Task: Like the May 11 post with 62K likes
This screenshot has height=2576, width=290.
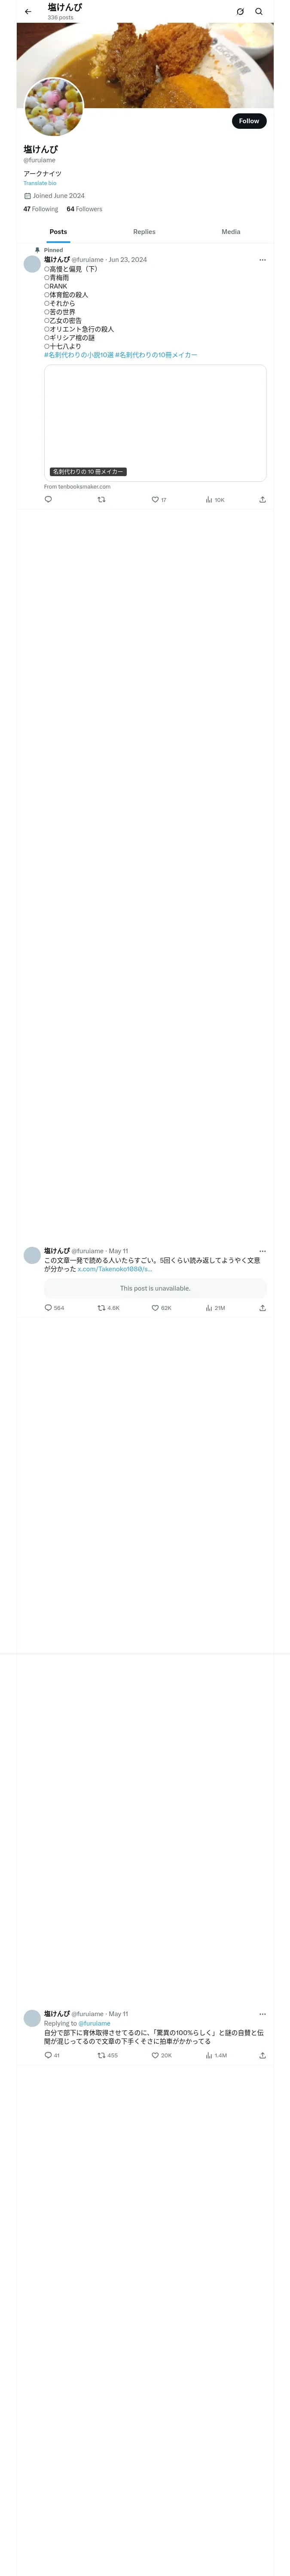Action: (x=161, y=1307)
